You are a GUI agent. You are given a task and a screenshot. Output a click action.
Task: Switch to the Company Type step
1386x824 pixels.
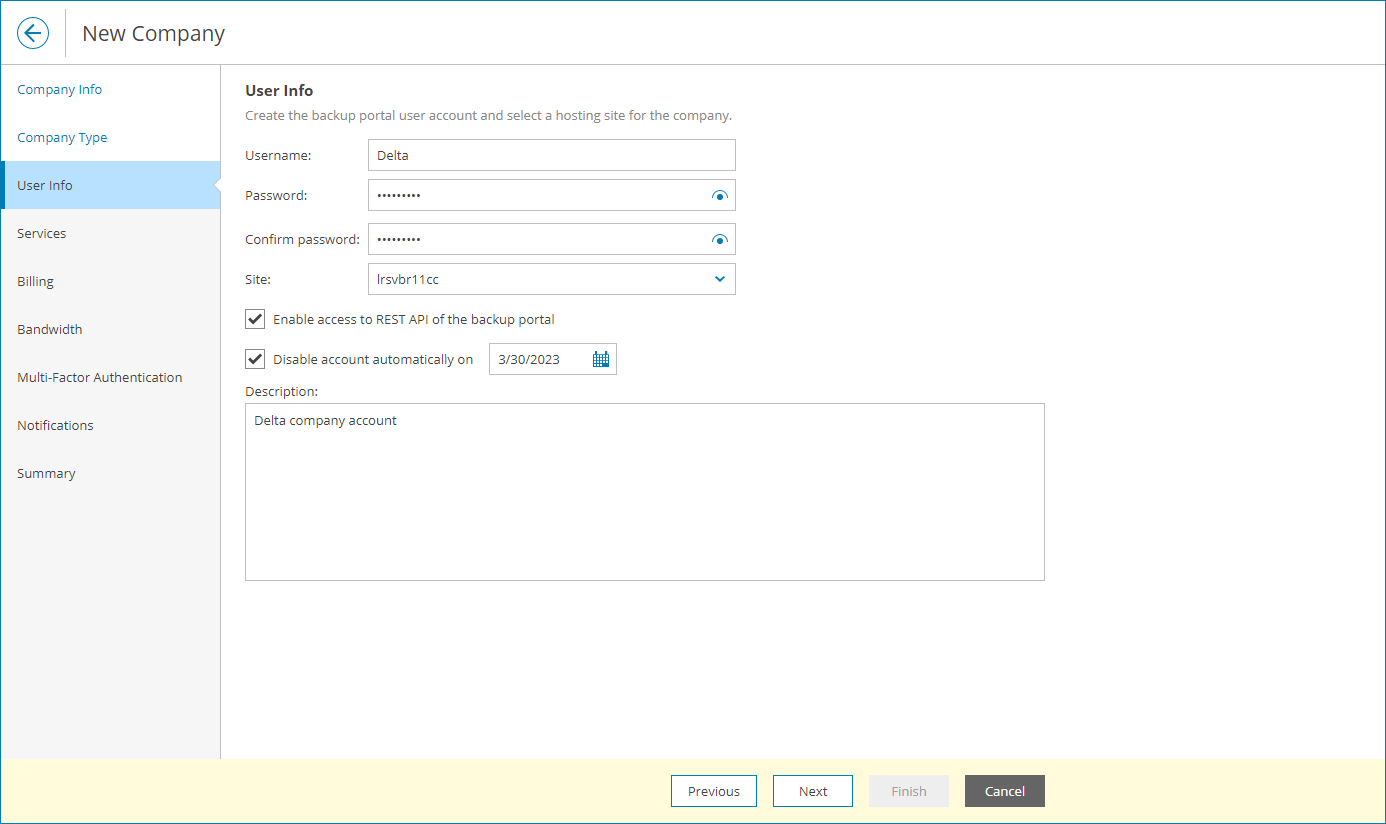click(x=62, y=137)
